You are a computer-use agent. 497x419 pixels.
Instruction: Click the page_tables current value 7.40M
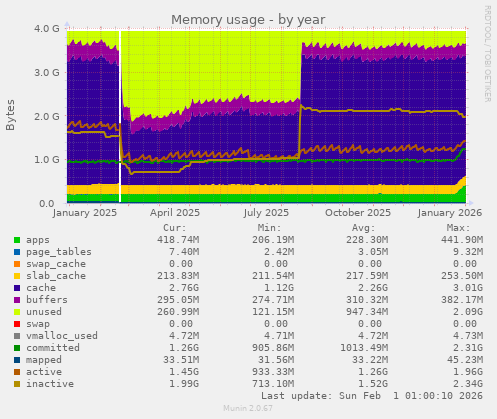[184, 252]
